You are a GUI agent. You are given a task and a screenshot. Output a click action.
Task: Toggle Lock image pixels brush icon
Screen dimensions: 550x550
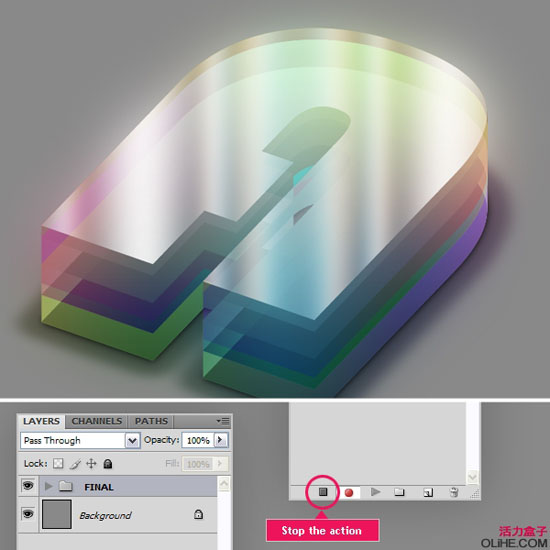[x=75, y=464]
